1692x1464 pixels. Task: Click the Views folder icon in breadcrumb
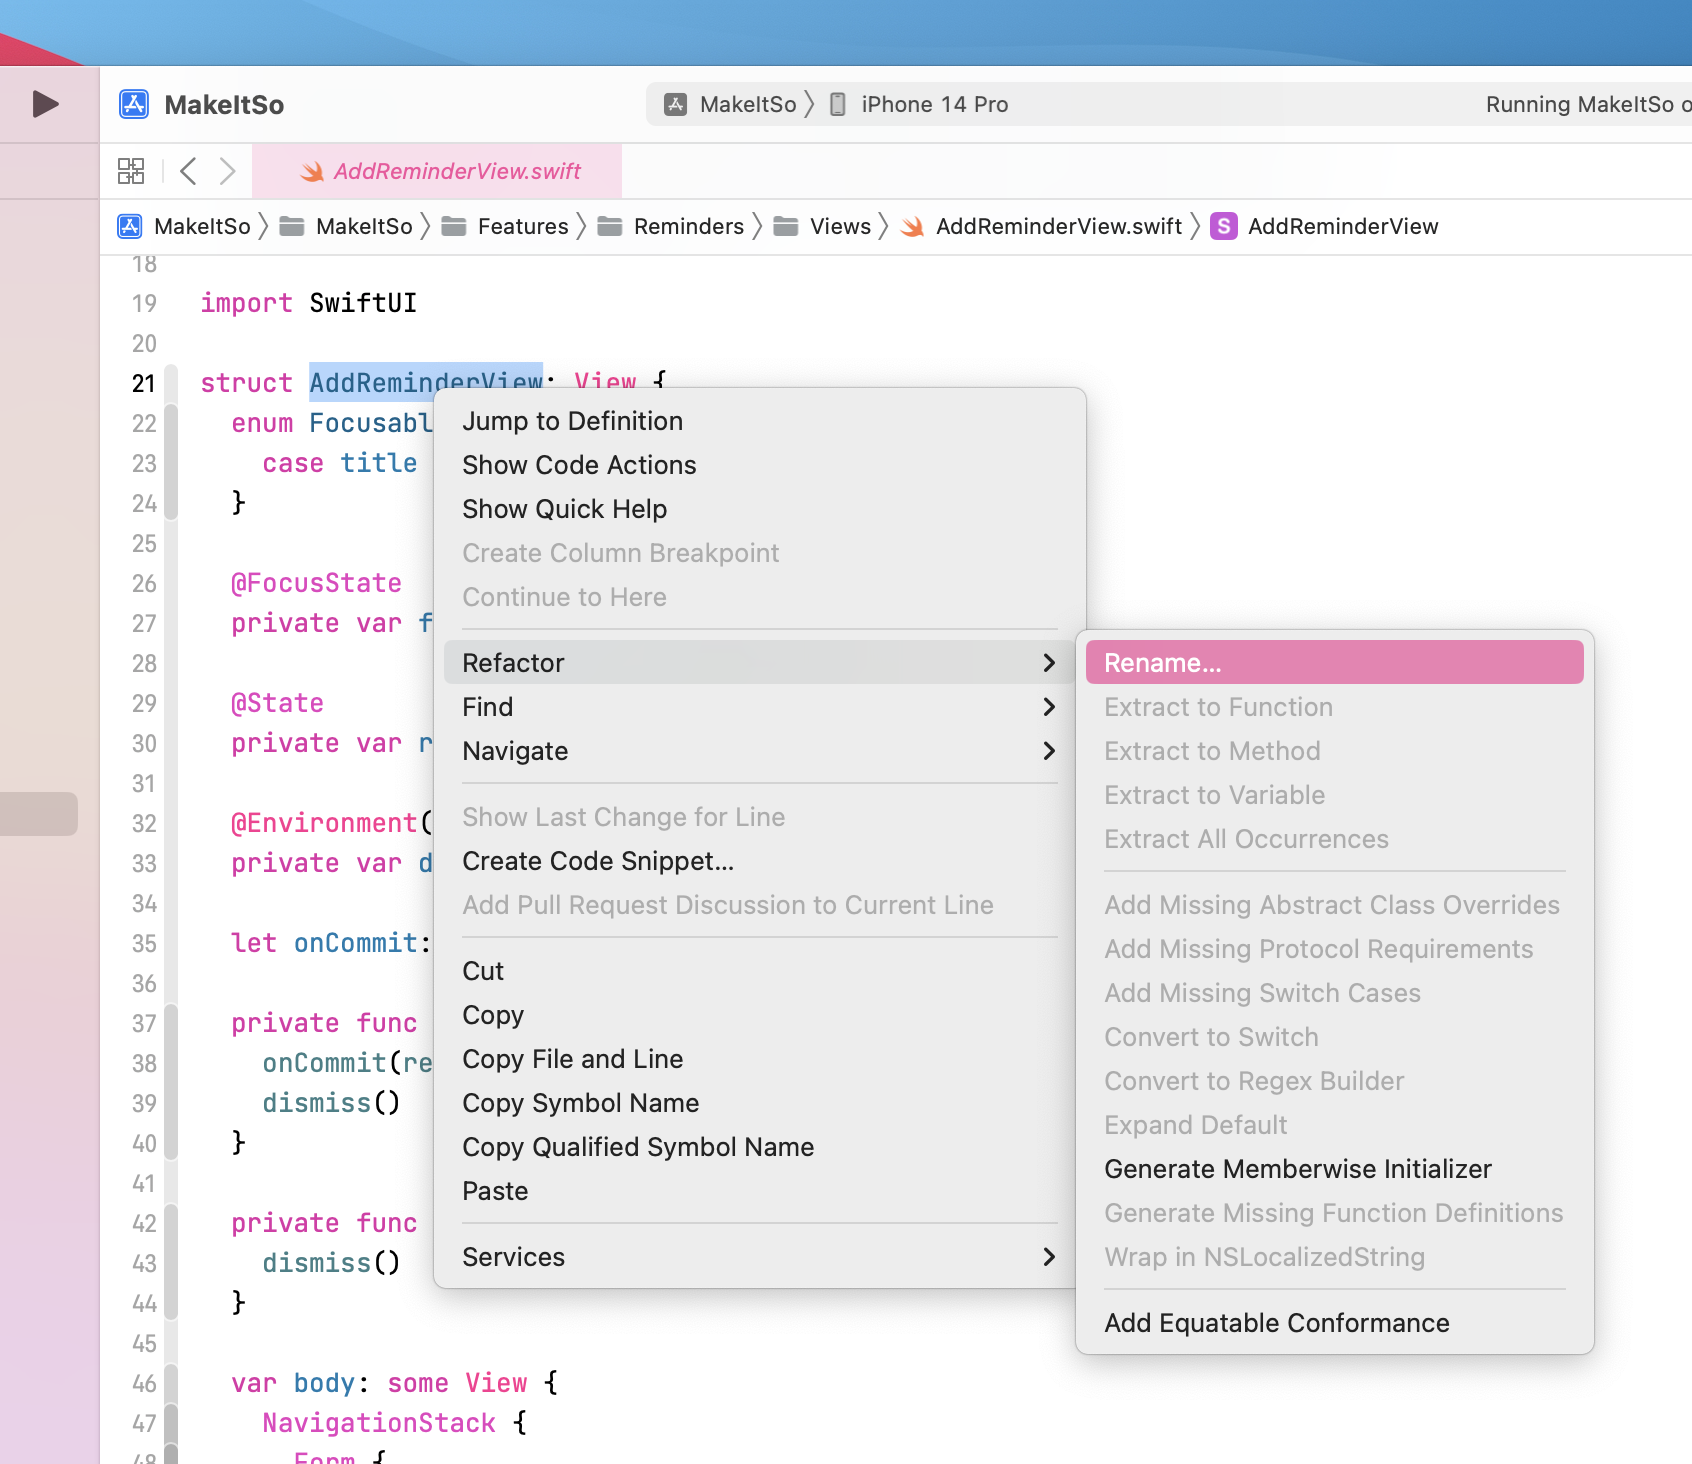[786, 226]
